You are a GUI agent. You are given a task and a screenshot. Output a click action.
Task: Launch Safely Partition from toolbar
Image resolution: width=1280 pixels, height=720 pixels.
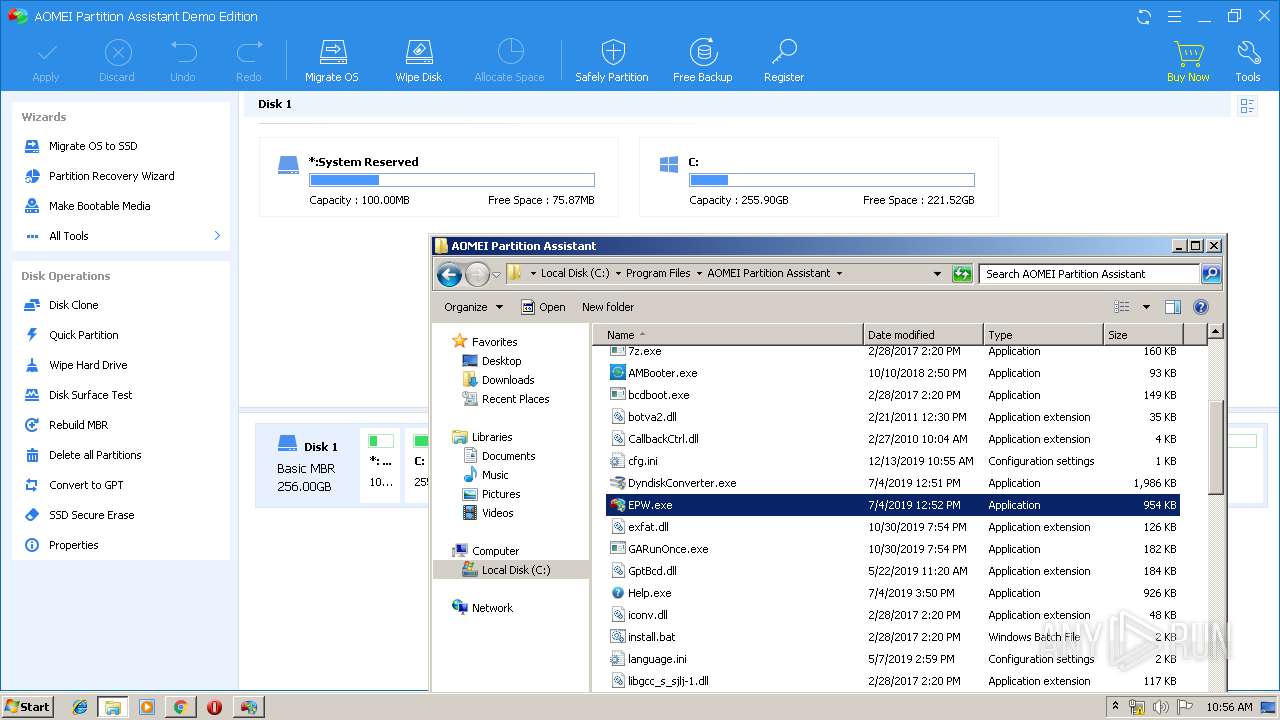612,61
